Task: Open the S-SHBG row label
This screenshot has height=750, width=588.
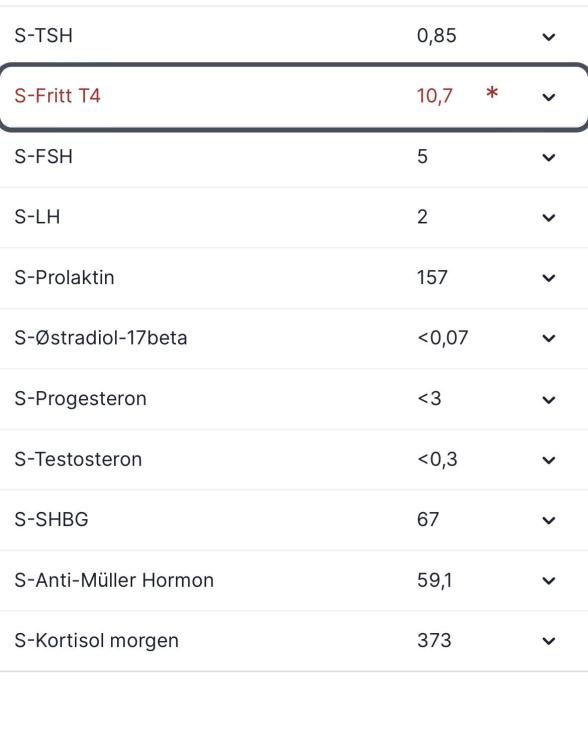Action: pyautogui.click(x=51, y=519)
